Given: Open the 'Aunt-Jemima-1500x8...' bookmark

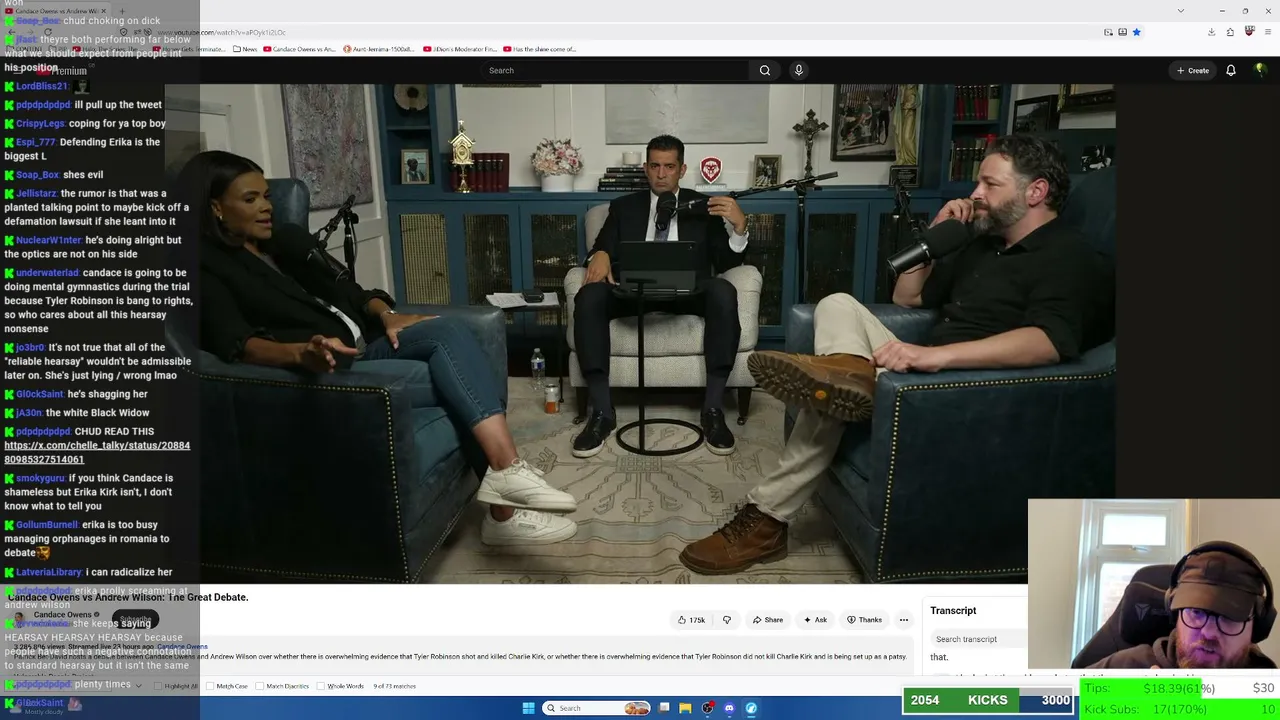Looking at the screenshot, I should pos(378,49).
